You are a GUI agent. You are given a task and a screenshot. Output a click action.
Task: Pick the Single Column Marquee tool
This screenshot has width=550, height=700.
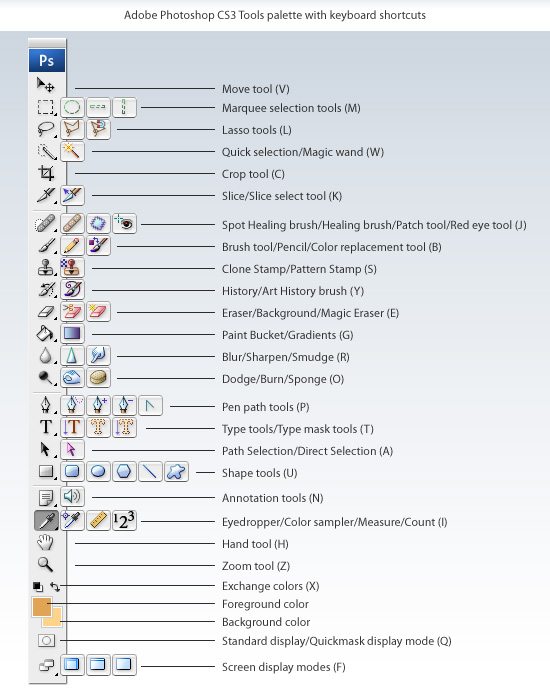point(124,107)
